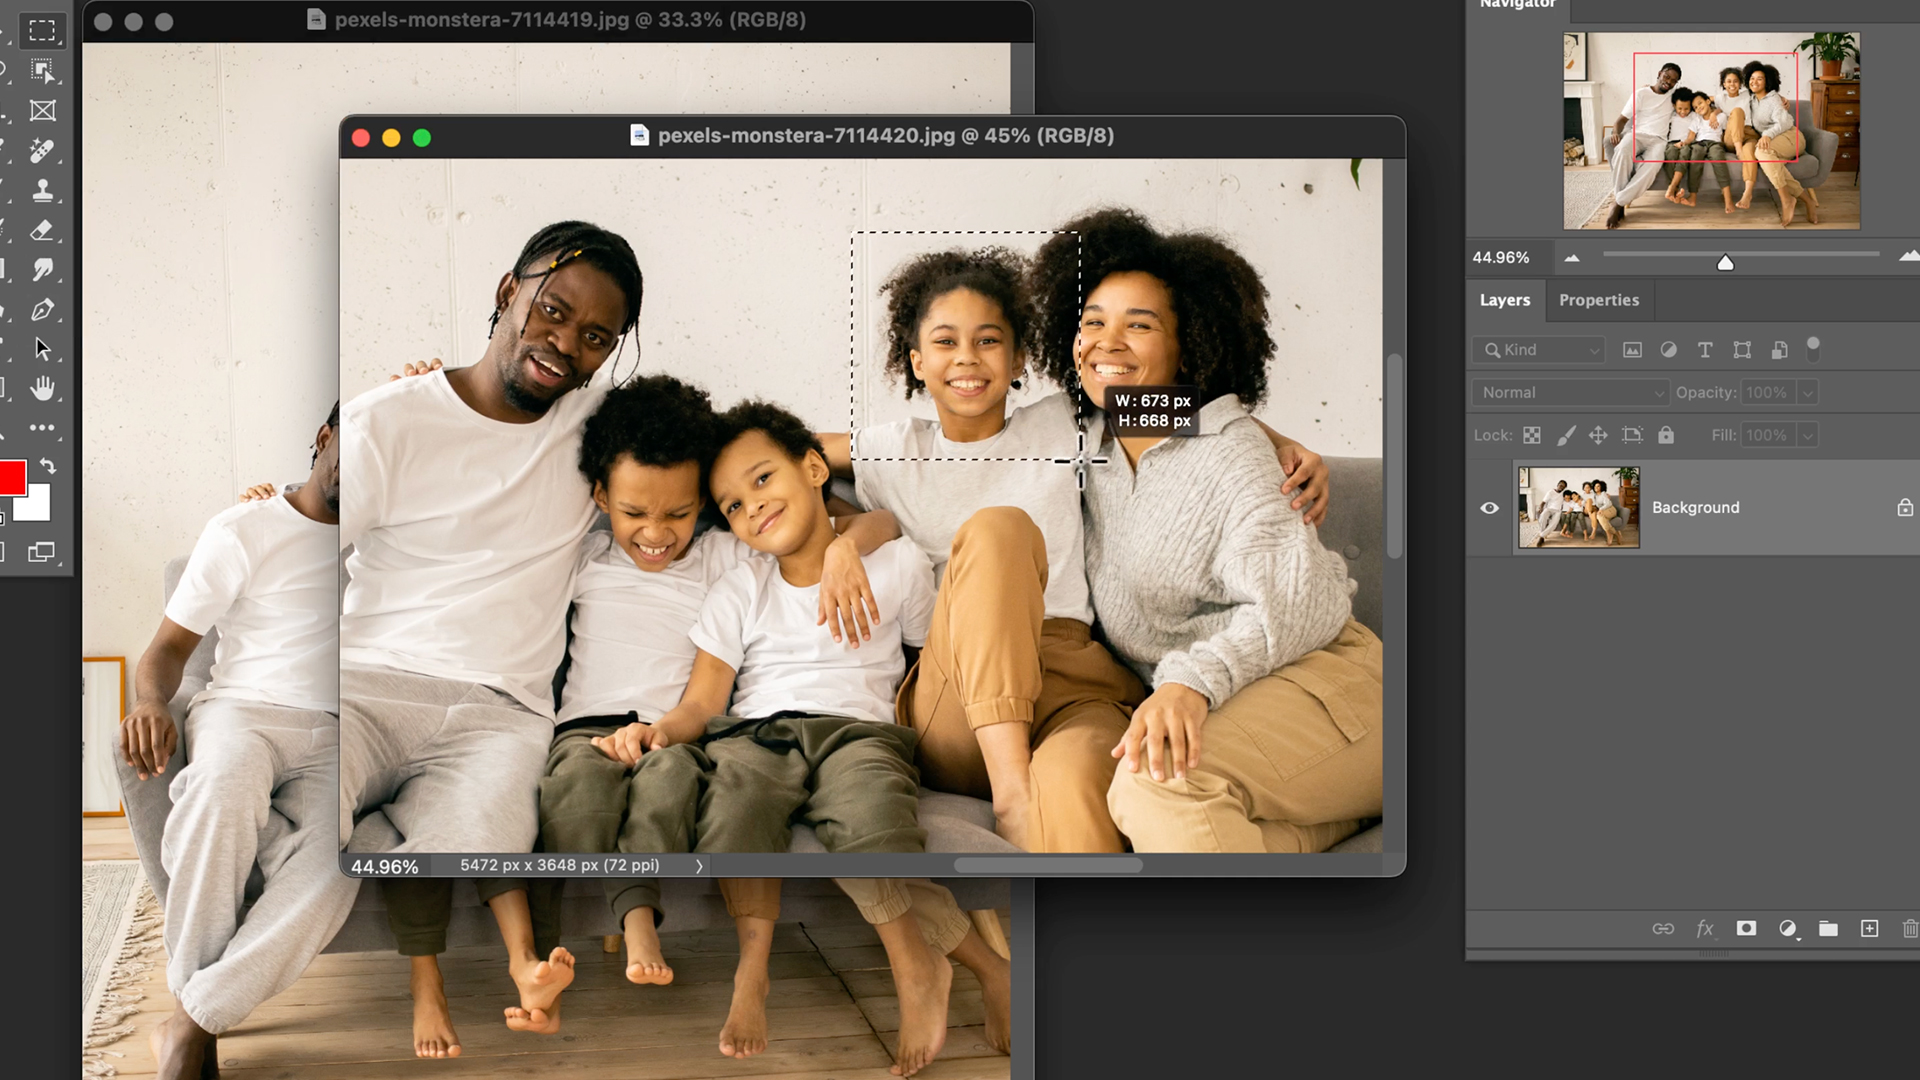Viewport: 1920px width, 1080px height.
Task: Add a layer mask
Action: [x=1746, y=929]
